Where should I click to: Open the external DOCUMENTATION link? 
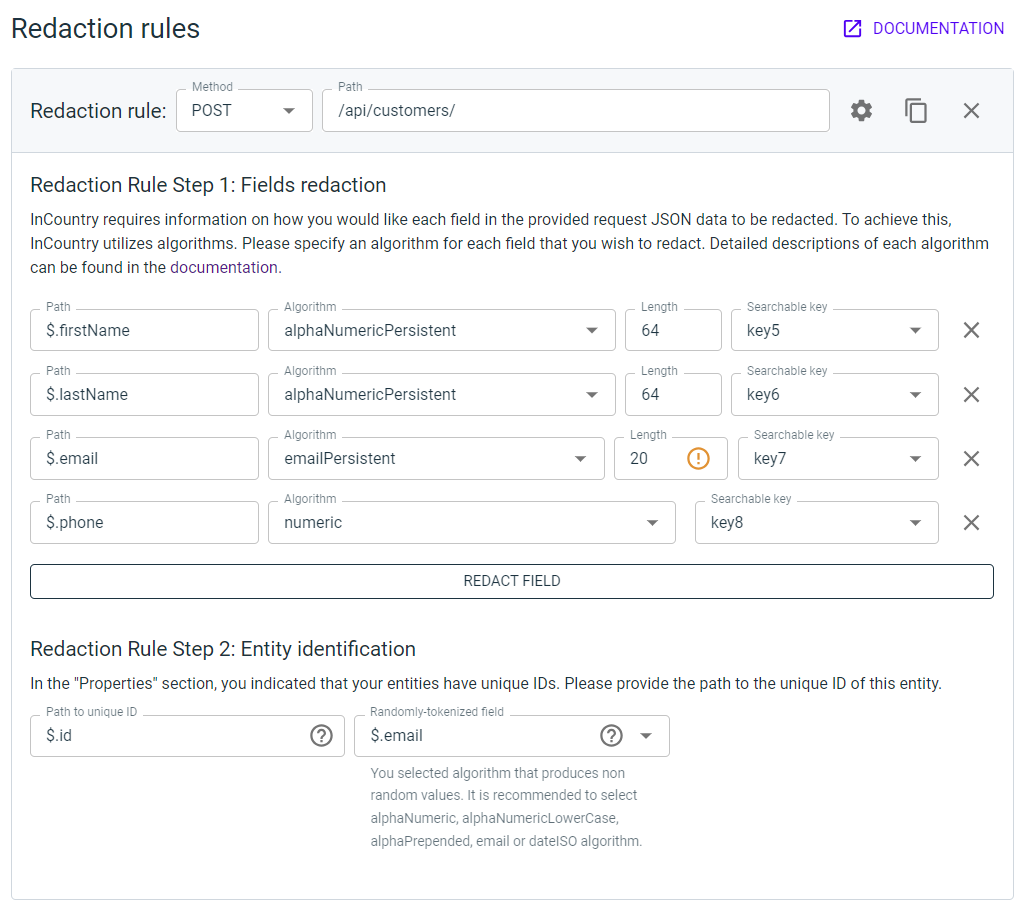pos(923,29)
